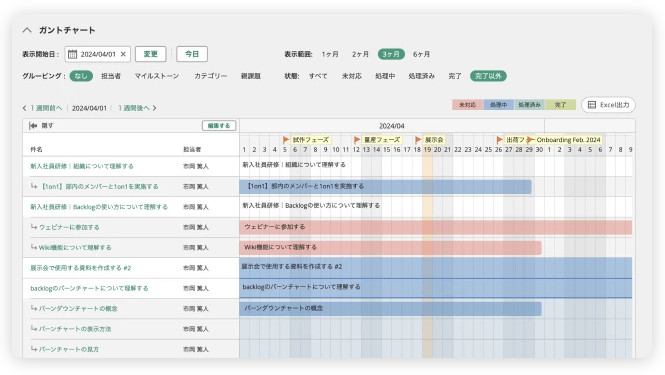Group by 担当者

(x=111, y=76)
